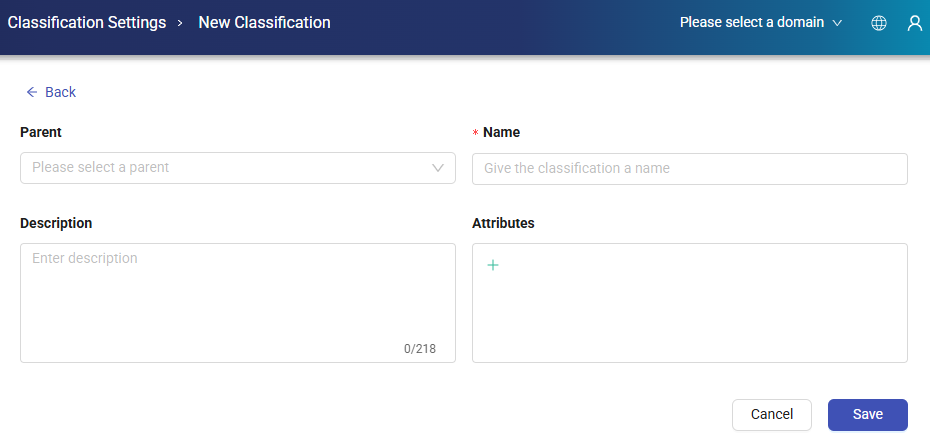Click the Description label heading

tap(56, 223)
